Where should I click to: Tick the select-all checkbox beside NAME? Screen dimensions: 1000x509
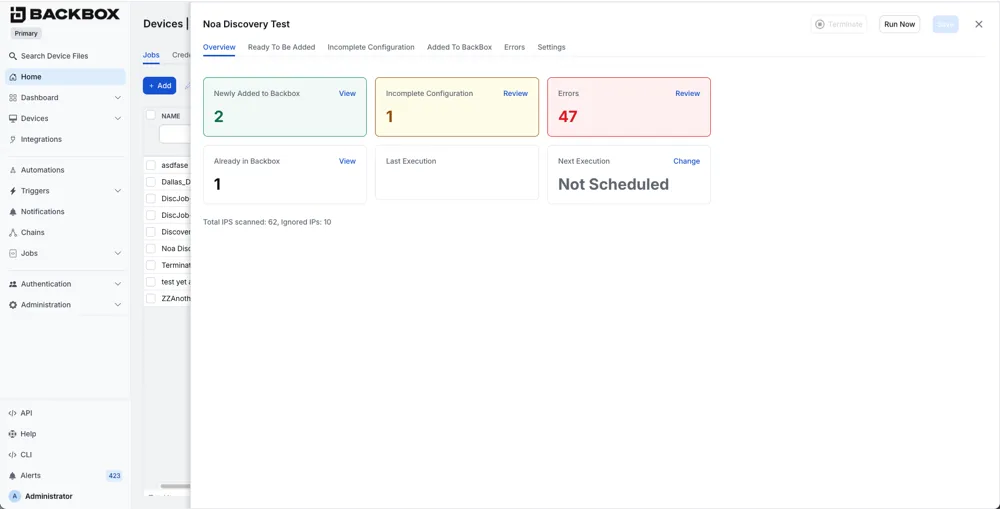tap(151, 115)
